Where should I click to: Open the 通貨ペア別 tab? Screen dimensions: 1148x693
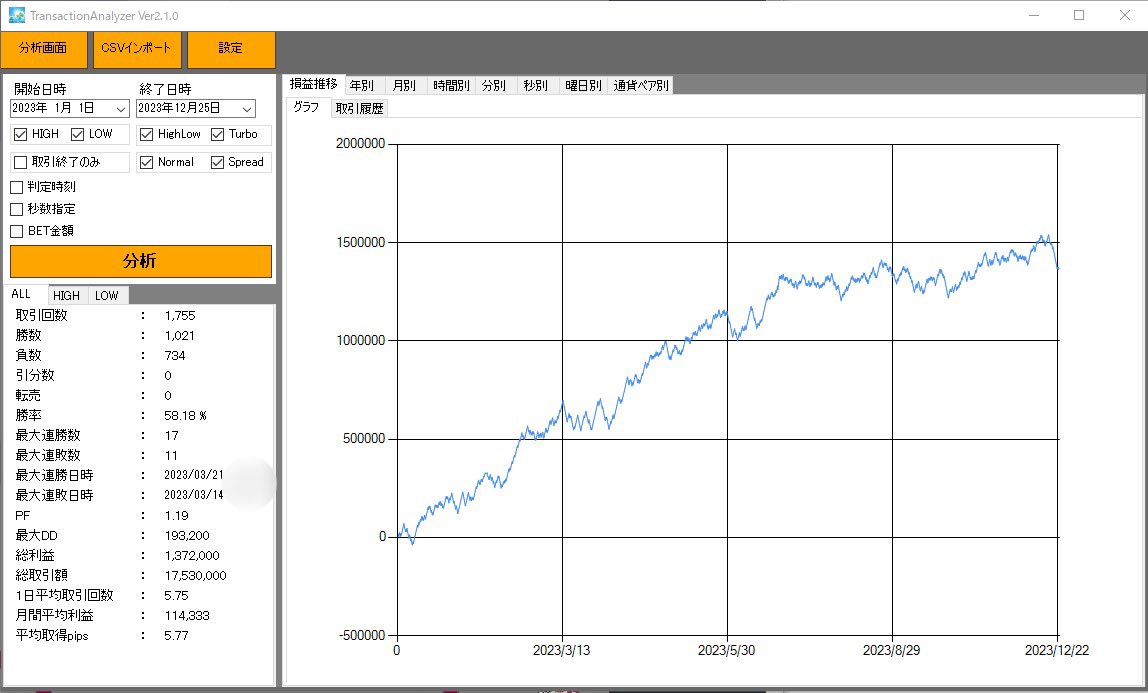[641, 86]
